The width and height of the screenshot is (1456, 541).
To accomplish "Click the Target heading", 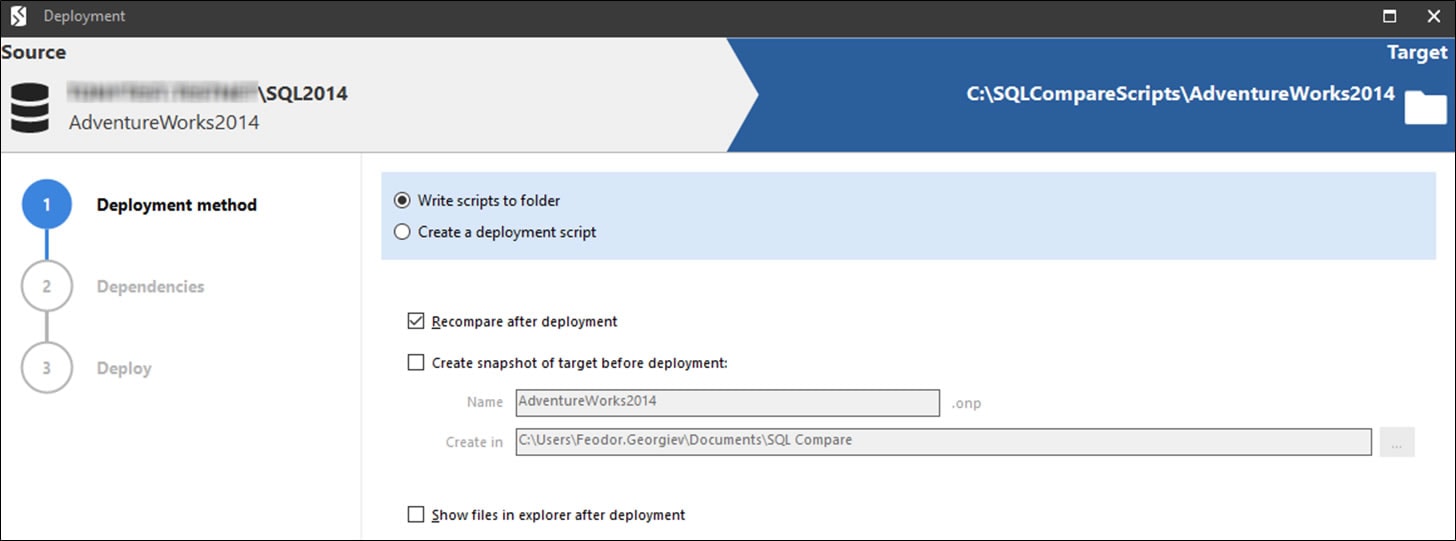I will click(x=1417, y=53).
